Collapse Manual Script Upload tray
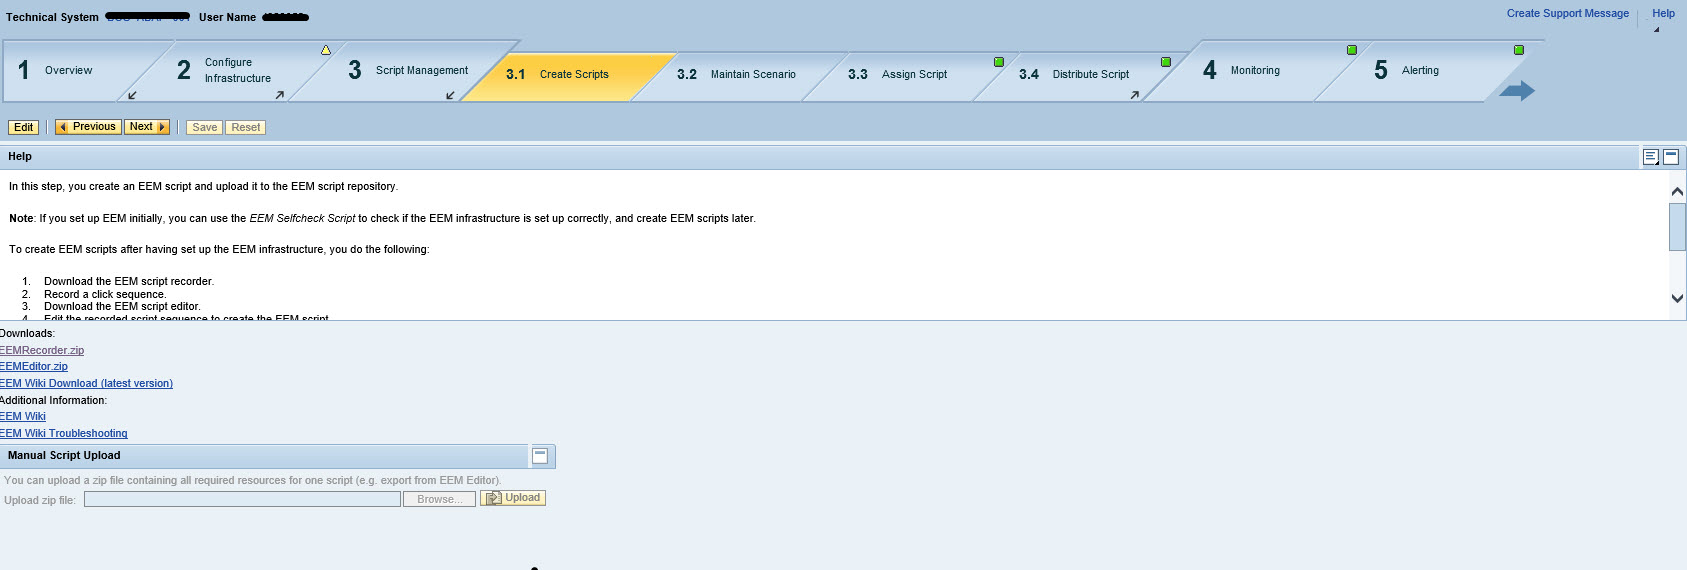The width and height of the screenshot is (1687, 570). point(540,456)
